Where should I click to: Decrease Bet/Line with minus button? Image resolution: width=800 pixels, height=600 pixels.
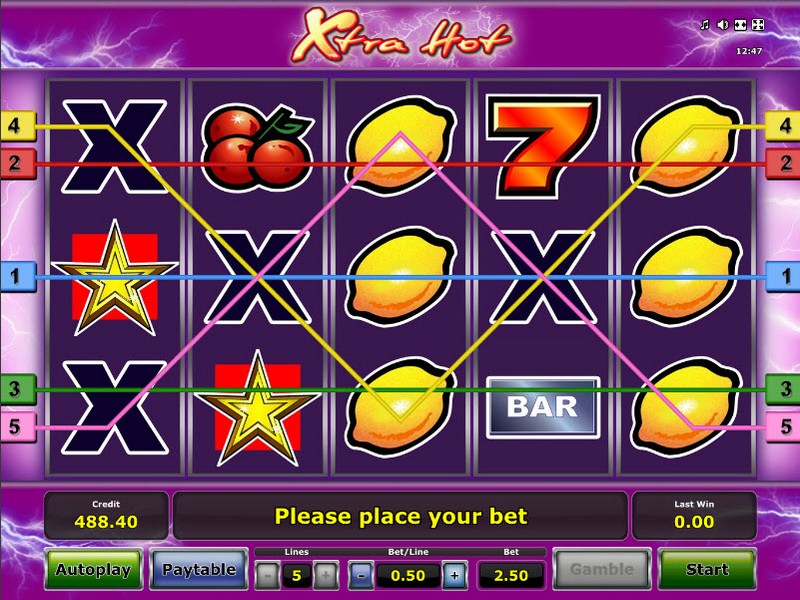[361, 576]
